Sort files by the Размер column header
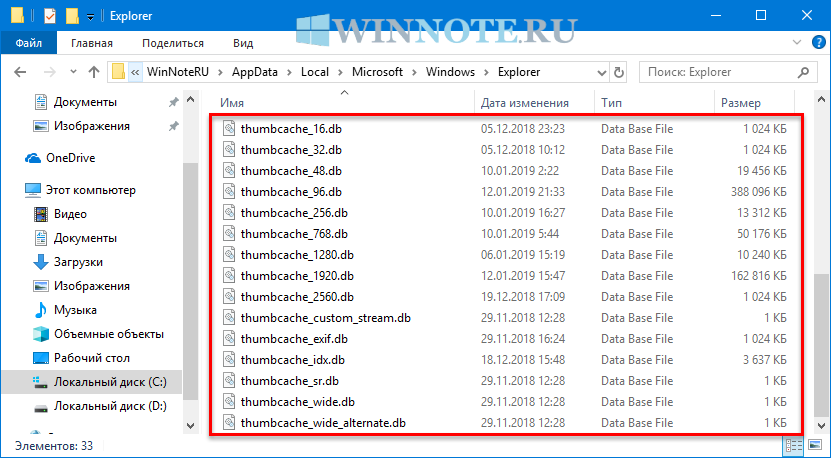 [741, 103]
